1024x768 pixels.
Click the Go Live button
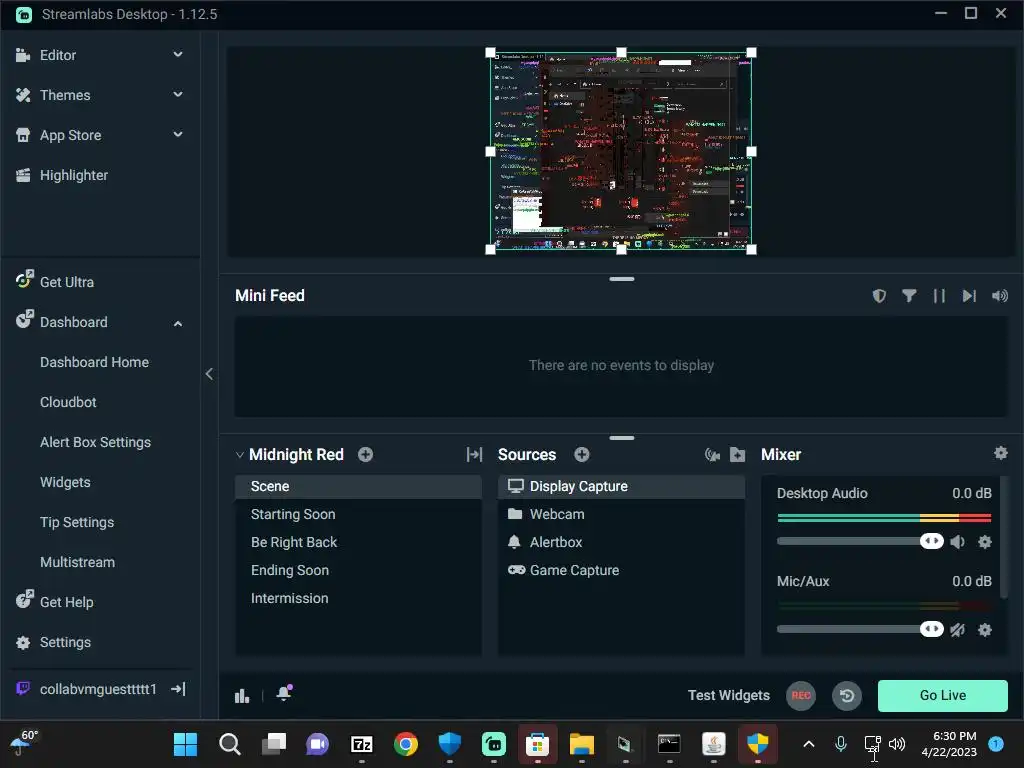[x=942, y=696]
